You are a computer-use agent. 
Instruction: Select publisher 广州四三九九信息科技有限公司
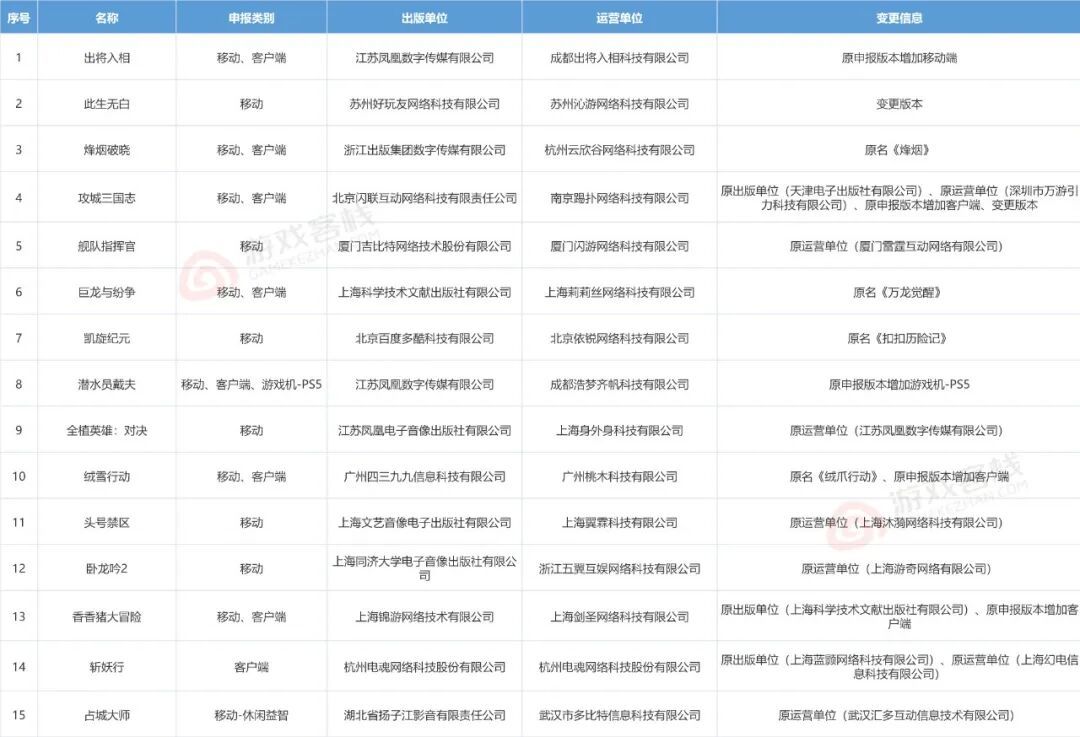tap(424, 477)
